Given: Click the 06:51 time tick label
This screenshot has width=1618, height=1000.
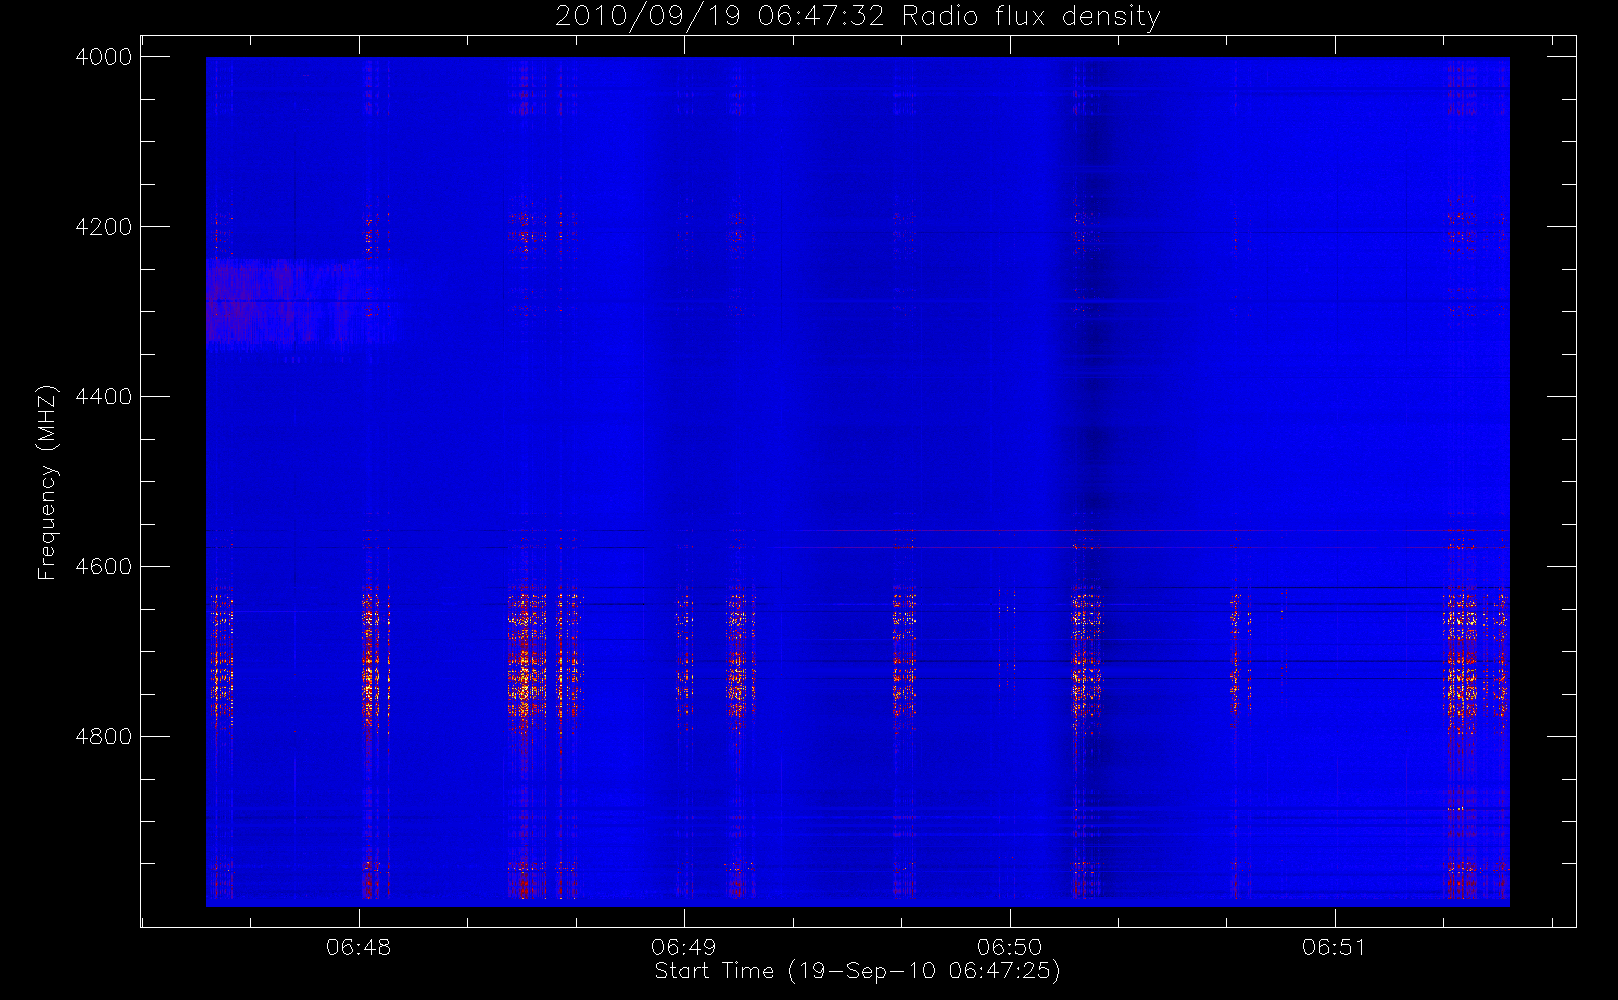Looking at the screenshot, I should [x=1335, y=947].
